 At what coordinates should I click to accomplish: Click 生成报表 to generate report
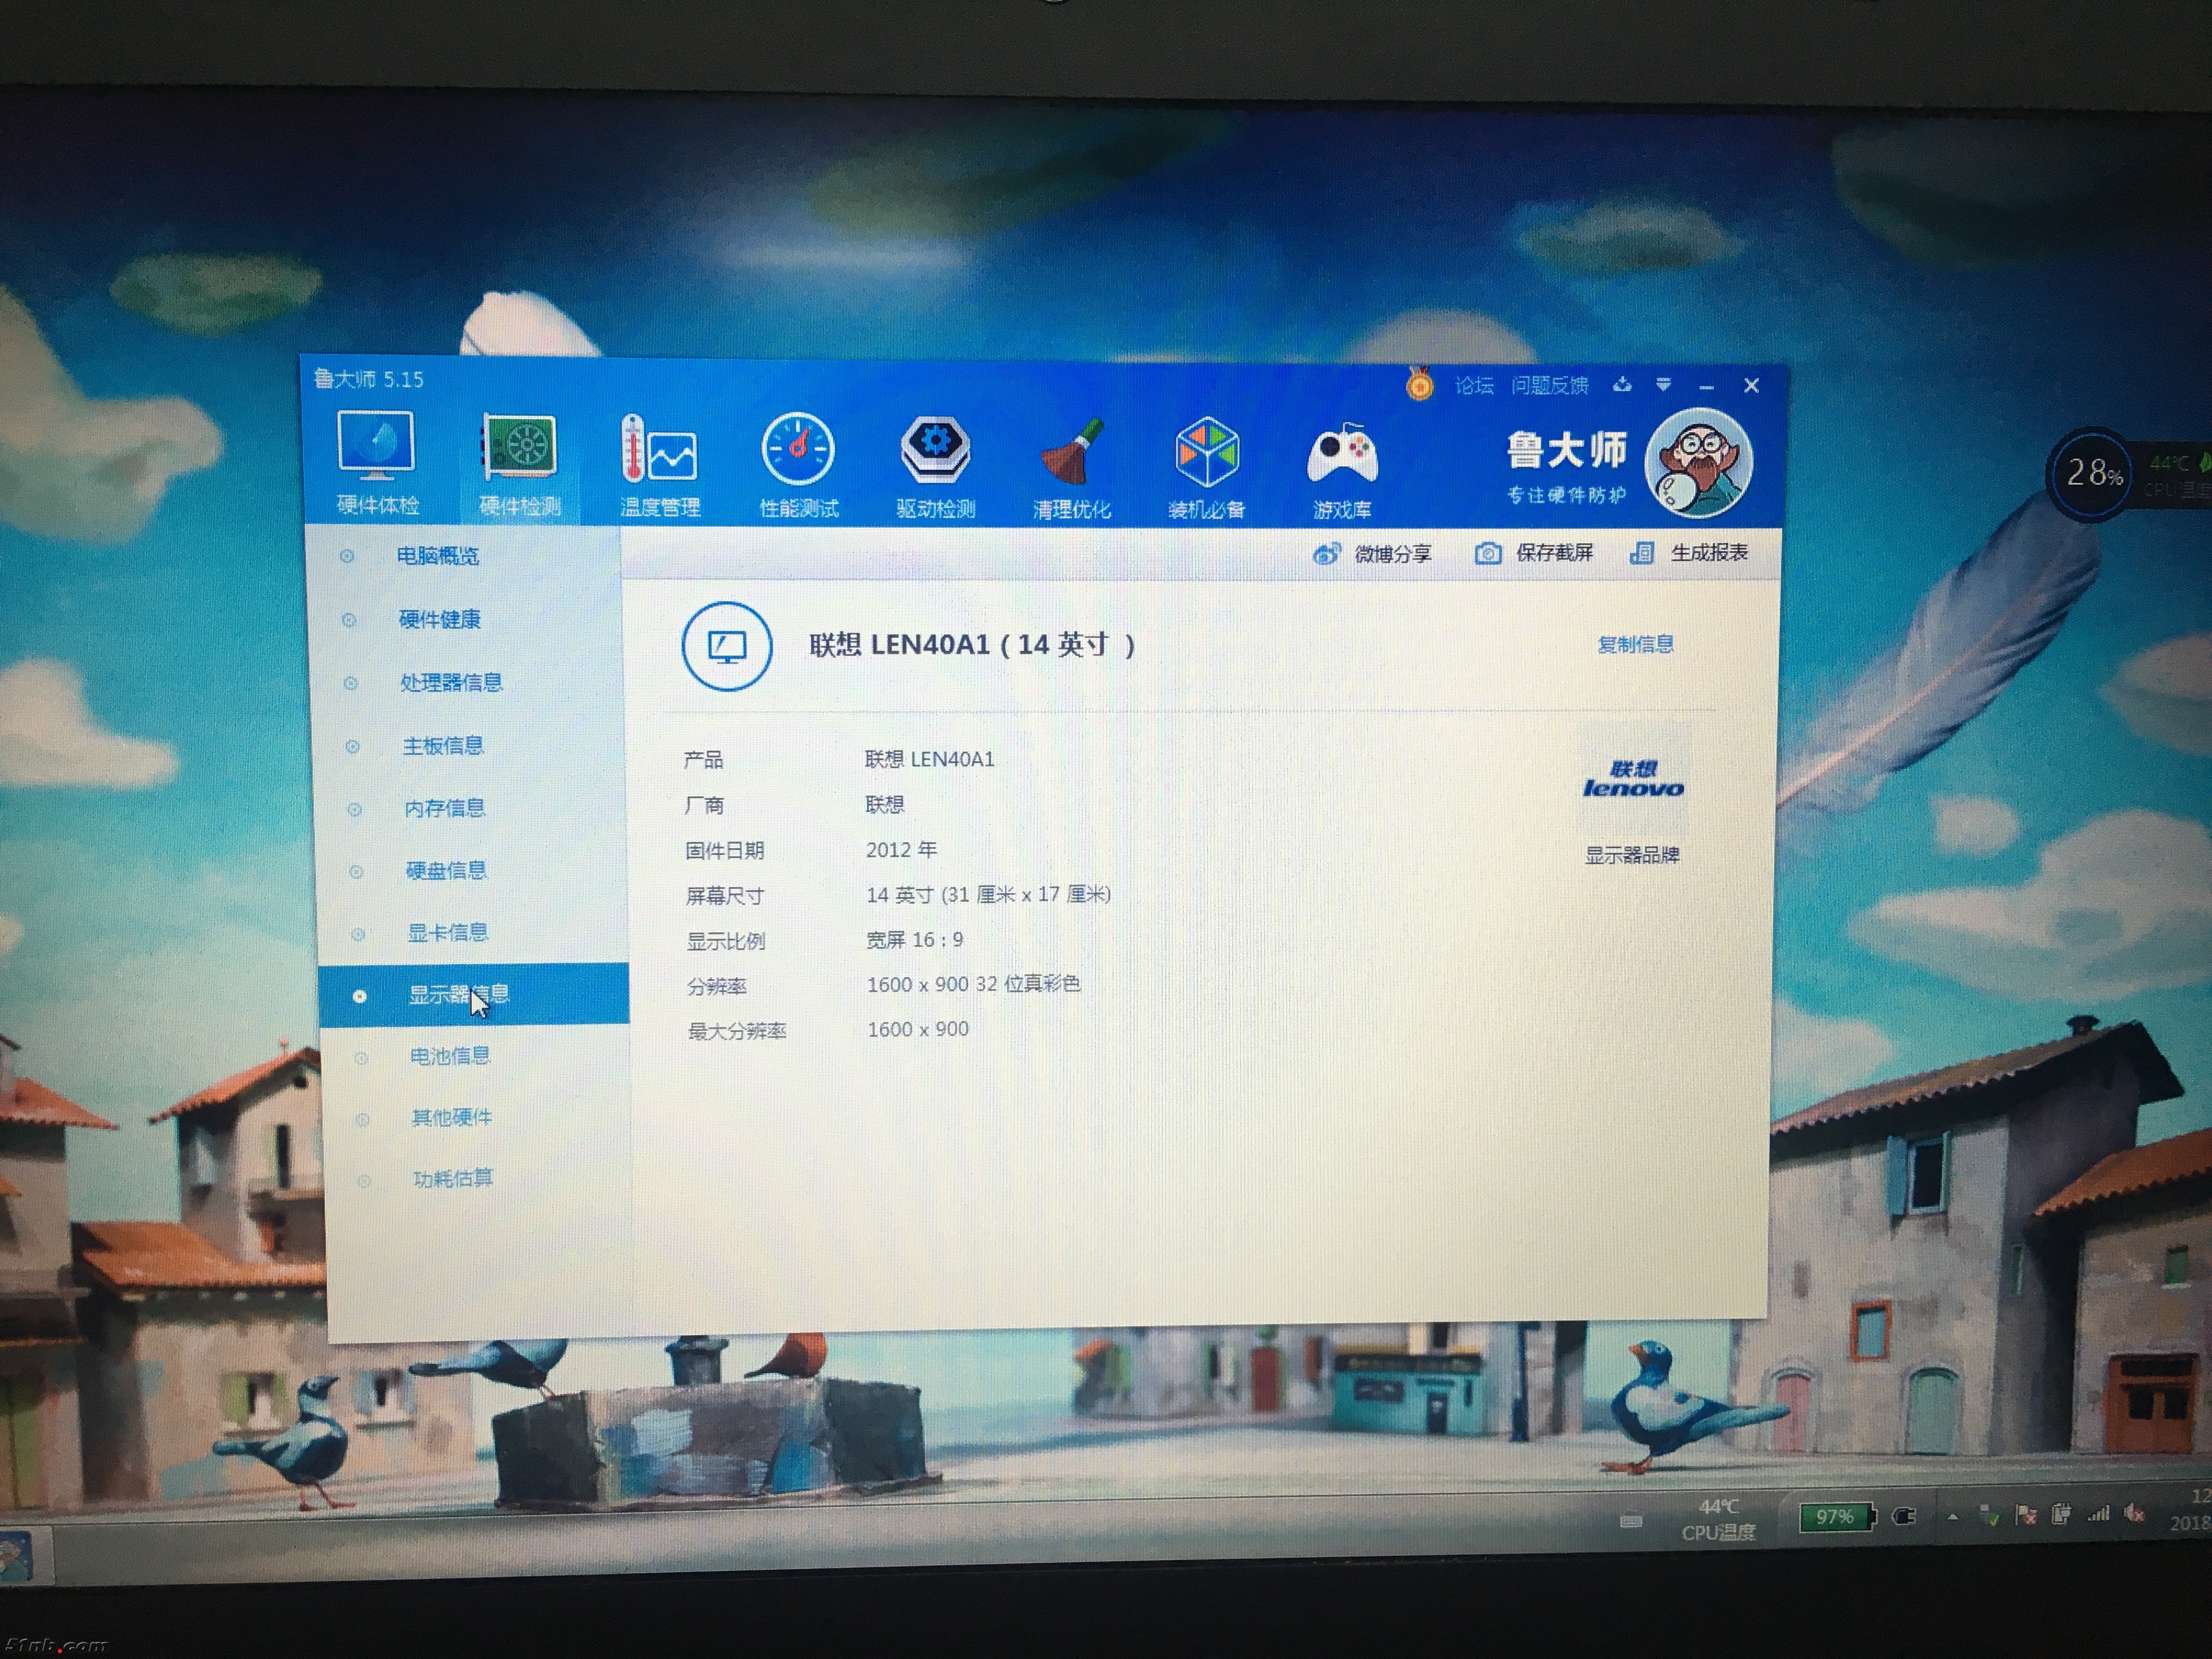1689,553
